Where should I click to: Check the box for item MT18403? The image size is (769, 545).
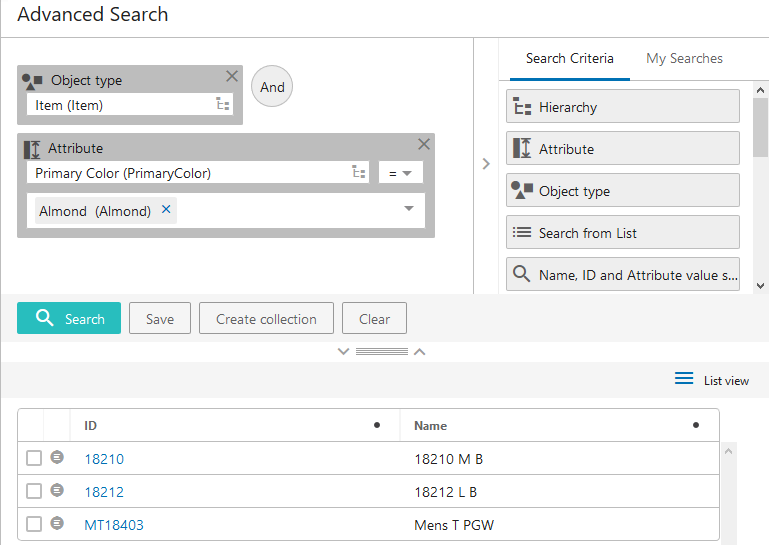tap(34, 524)
